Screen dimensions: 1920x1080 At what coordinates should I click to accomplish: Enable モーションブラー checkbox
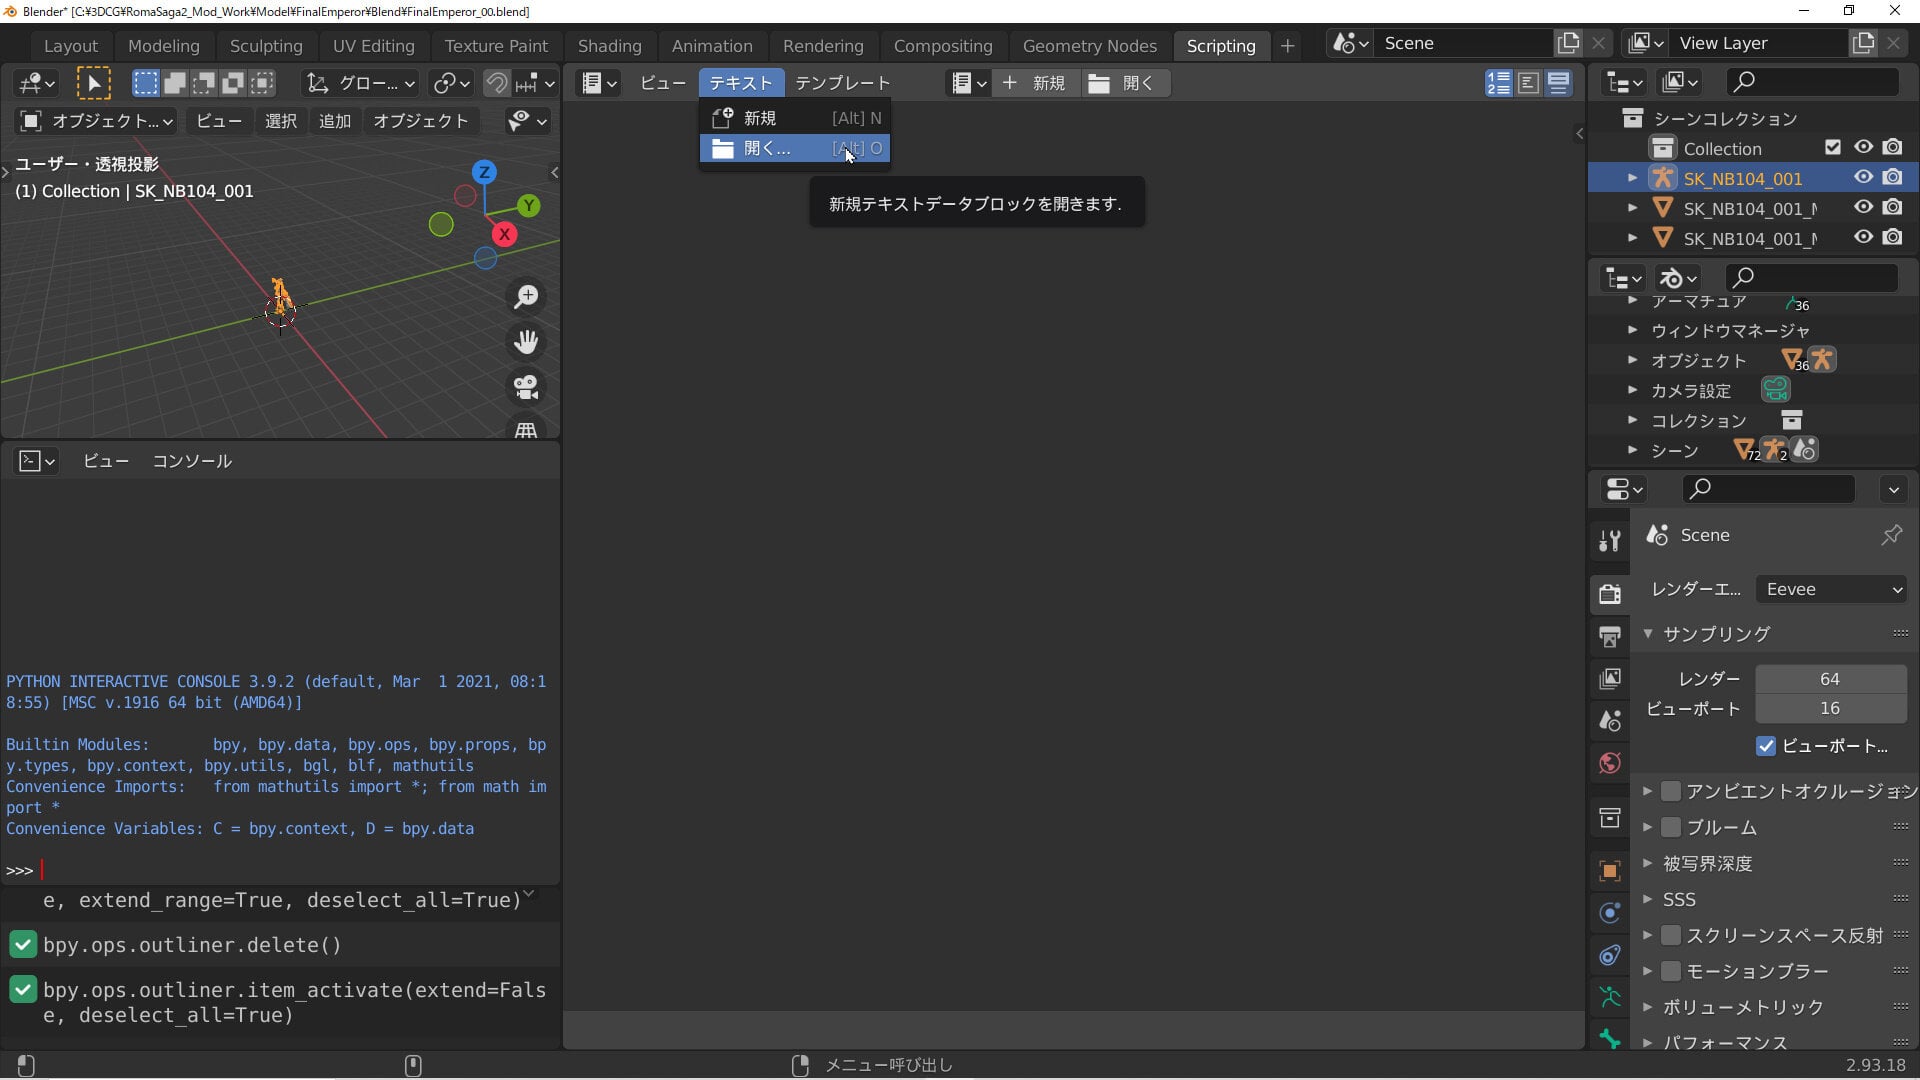tap(1670, 971)
